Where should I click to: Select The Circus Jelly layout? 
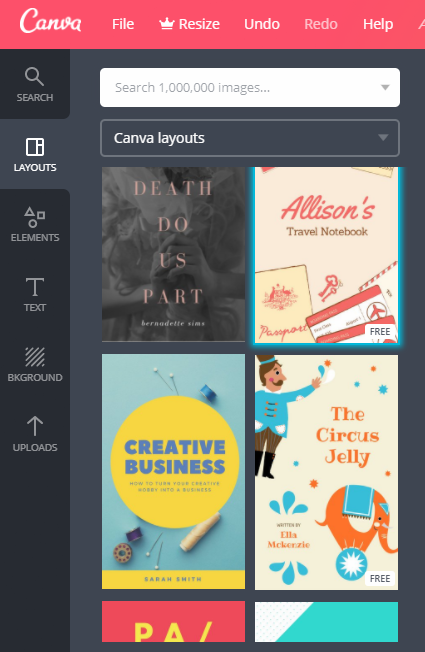coord(326,472)
